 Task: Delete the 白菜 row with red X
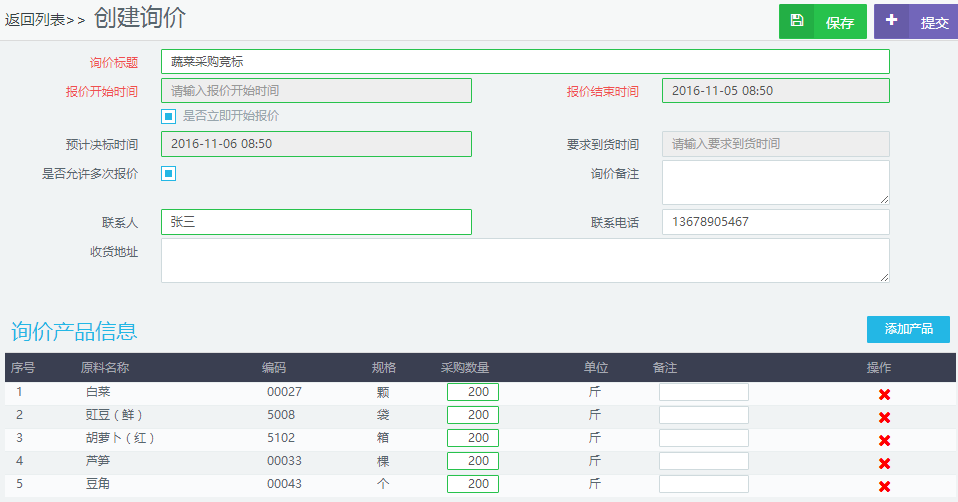(884, 394)
